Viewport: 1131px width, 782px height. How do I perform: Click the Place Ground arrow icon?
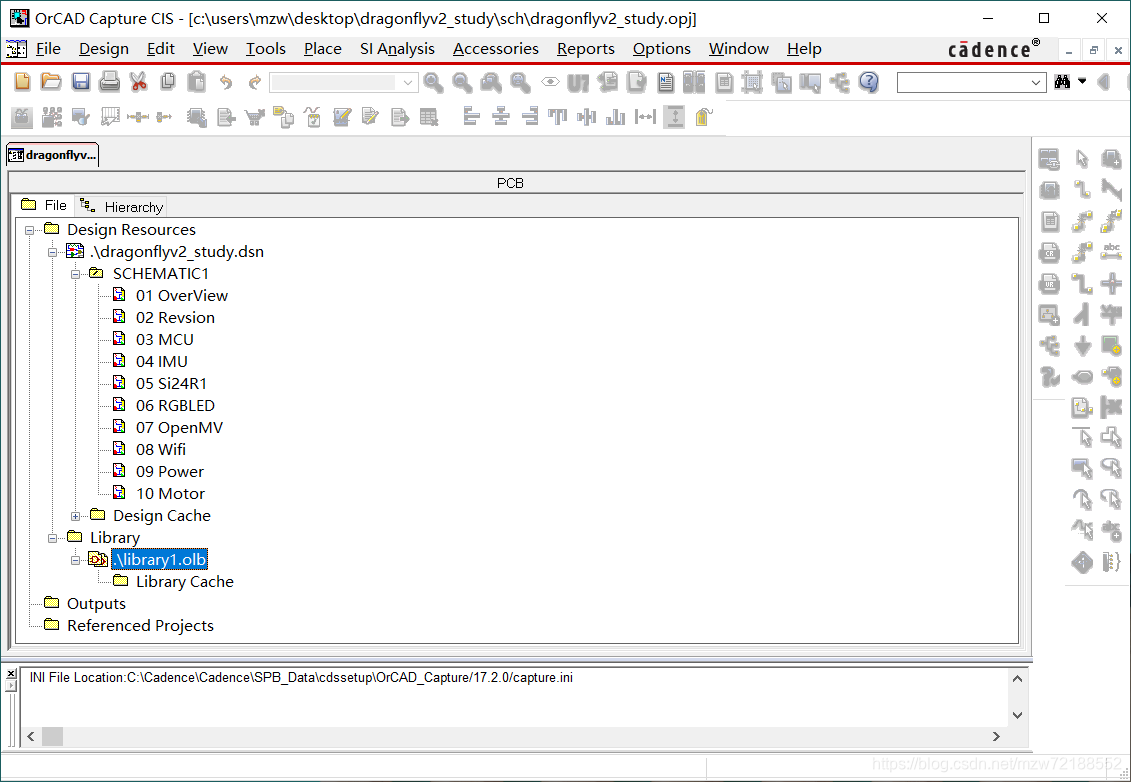pyautogui.click(x=1081, y=346)
